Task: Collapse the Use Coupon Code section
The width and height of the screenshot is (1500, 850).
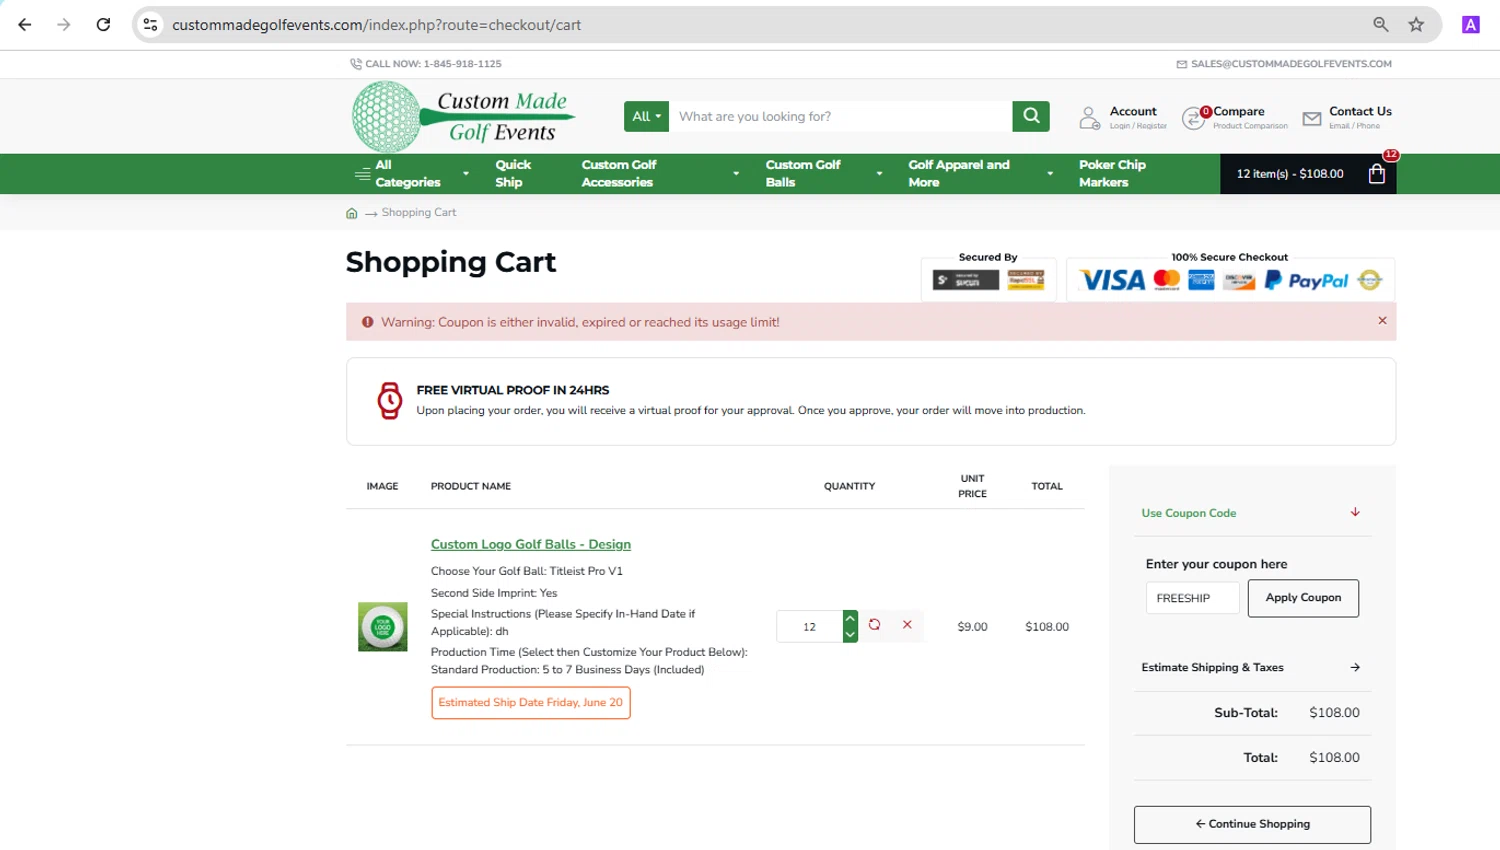Action: [x=1251, y=513]
